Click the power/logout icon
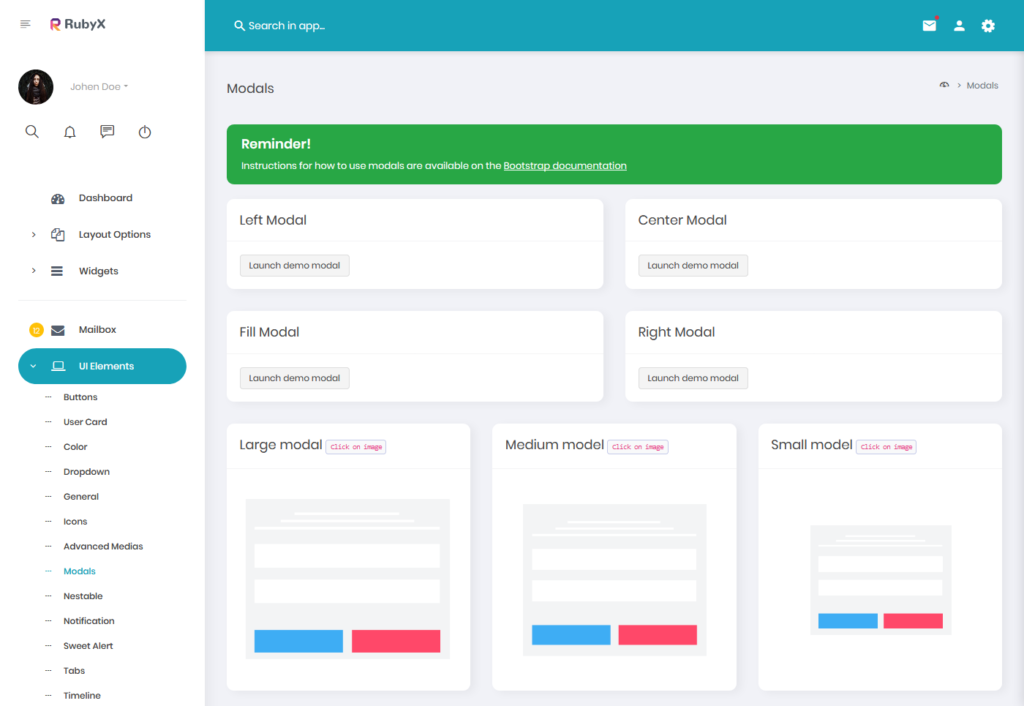This screenshot has height=706, width=1024. pos(144,131)
